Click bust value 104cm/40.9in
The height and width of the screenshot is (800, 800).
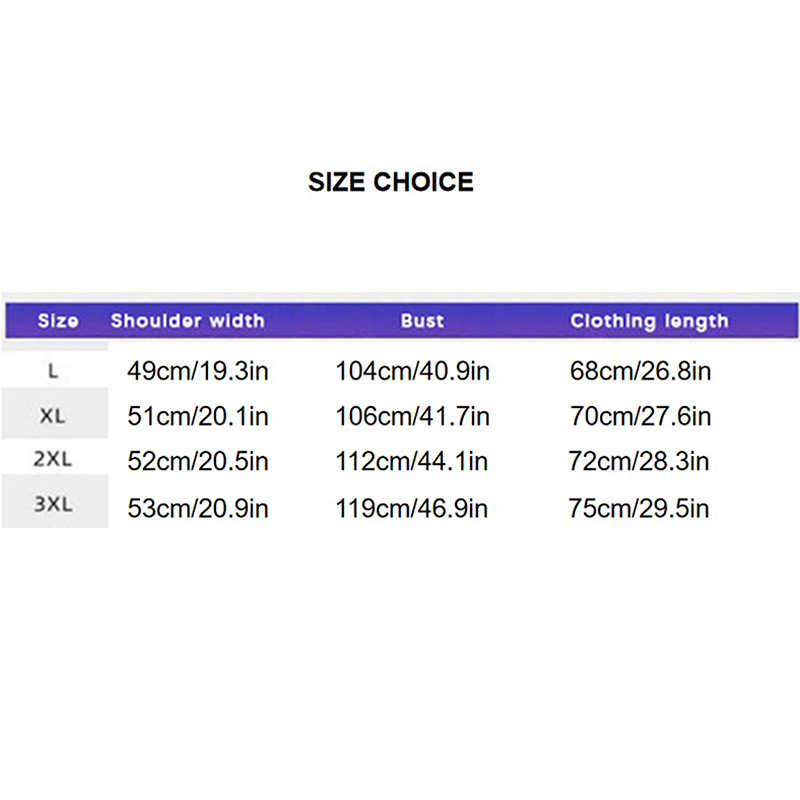pos(412,372)
